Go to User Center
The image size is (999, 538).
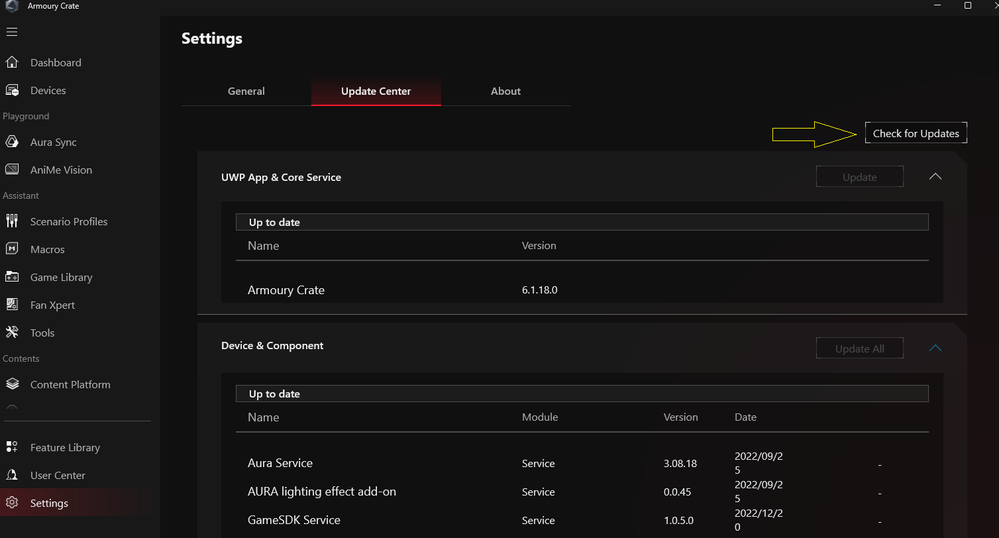[x=57, y=476]
